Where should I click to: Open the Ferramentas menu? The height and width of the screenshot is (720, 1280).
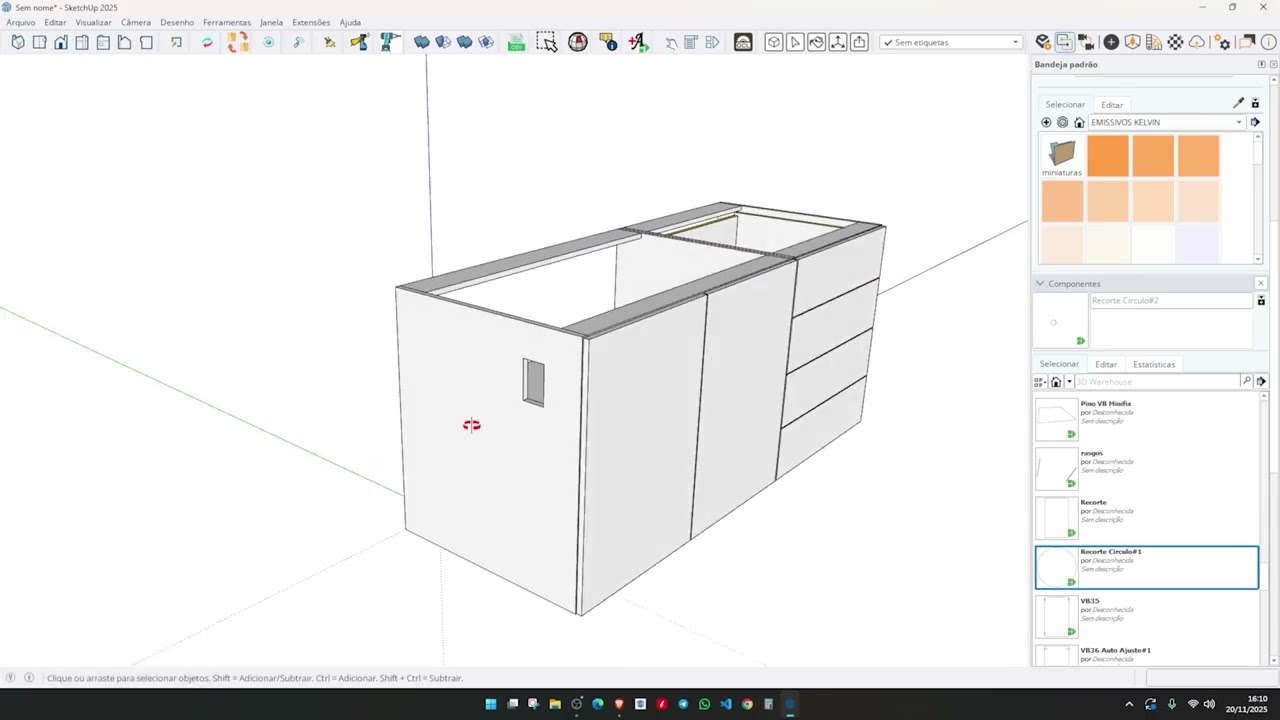point(227,22)
